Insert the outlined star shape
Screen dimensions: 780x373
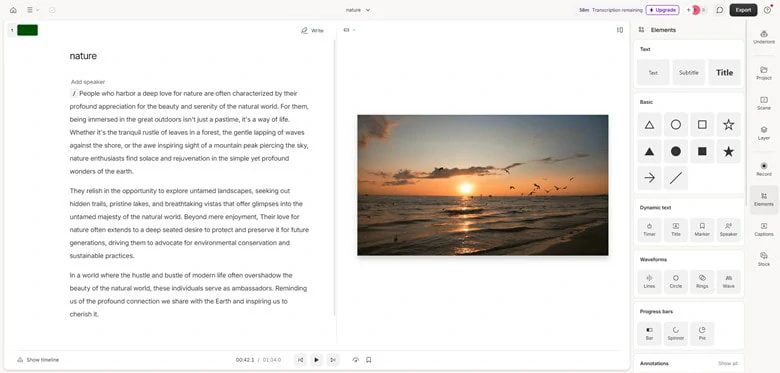728,125
